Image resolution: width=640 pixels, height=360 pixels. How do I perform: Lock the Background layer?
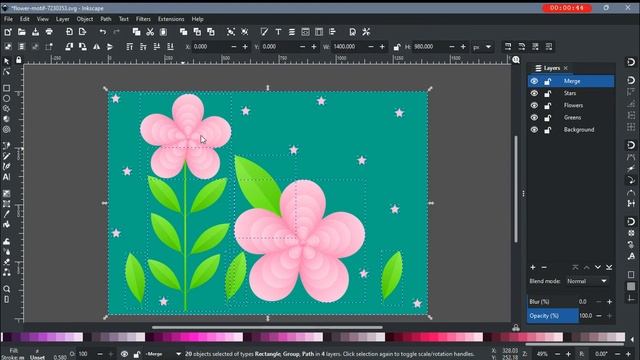[x=547, y=130]
